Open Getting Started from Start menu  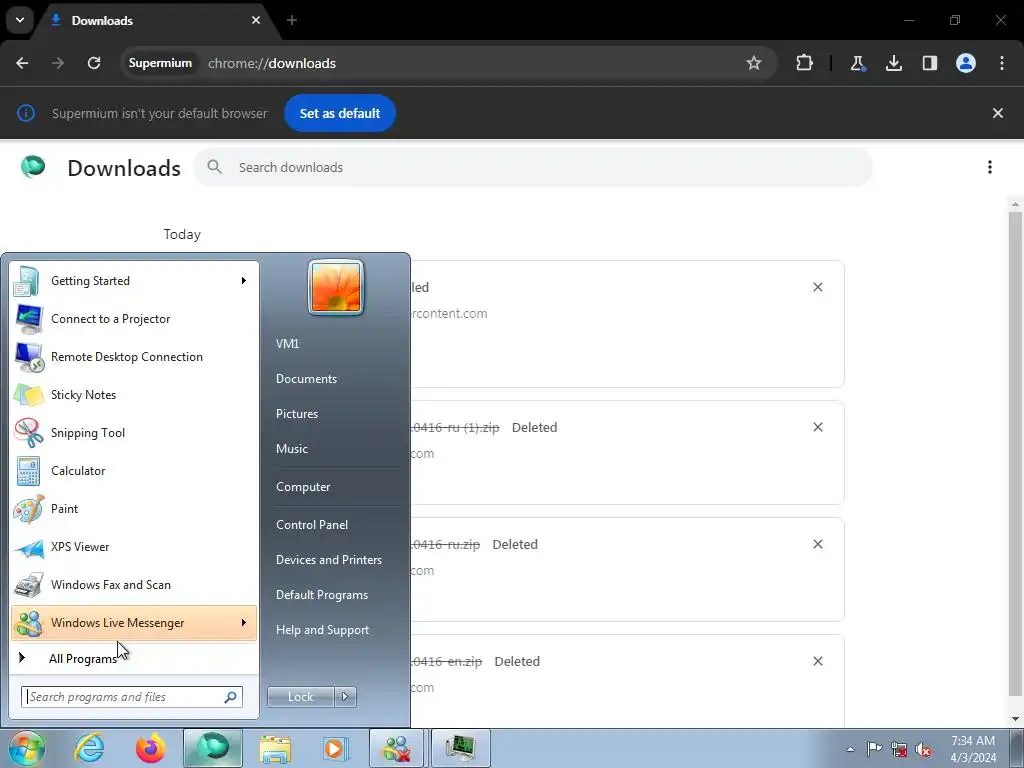(133, 281)
